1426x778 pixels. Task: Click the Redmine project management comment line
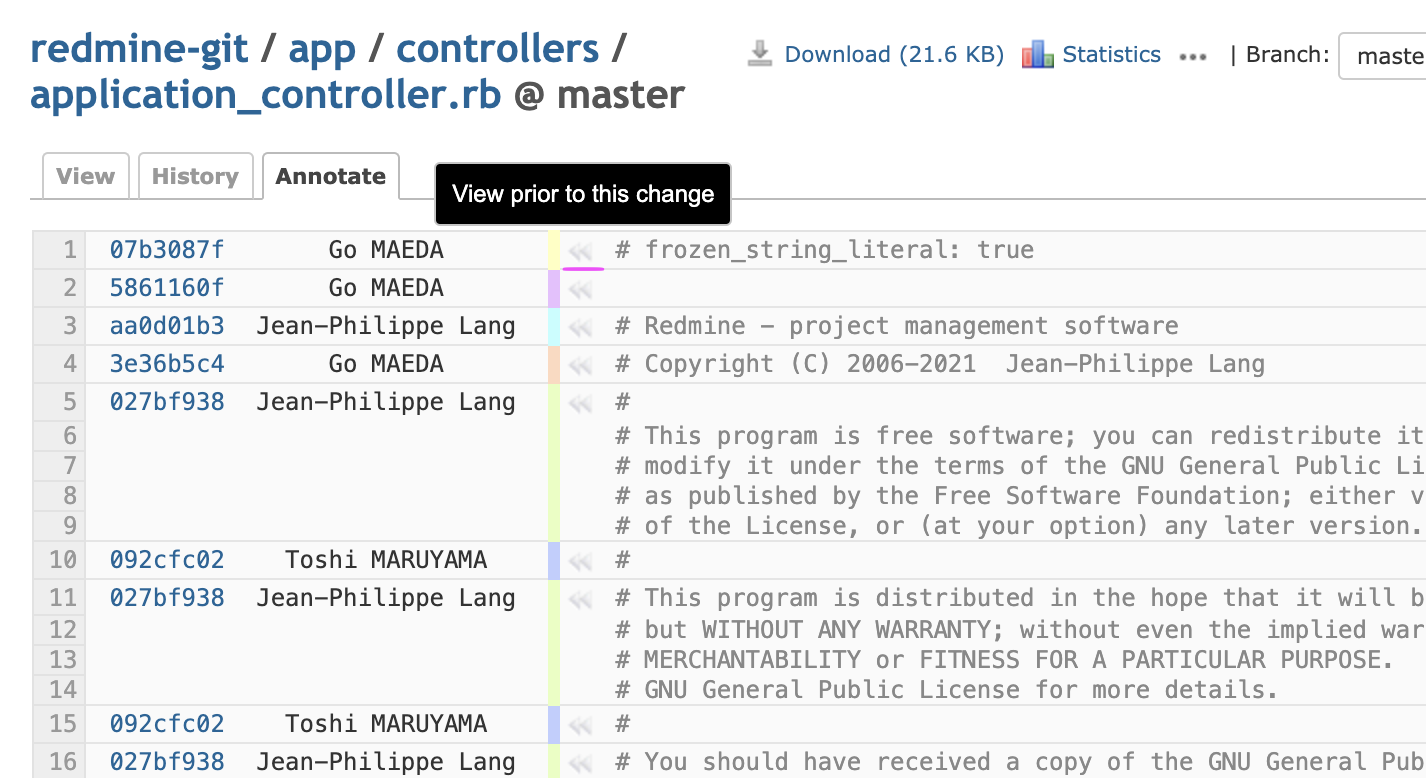click(897, 326)
